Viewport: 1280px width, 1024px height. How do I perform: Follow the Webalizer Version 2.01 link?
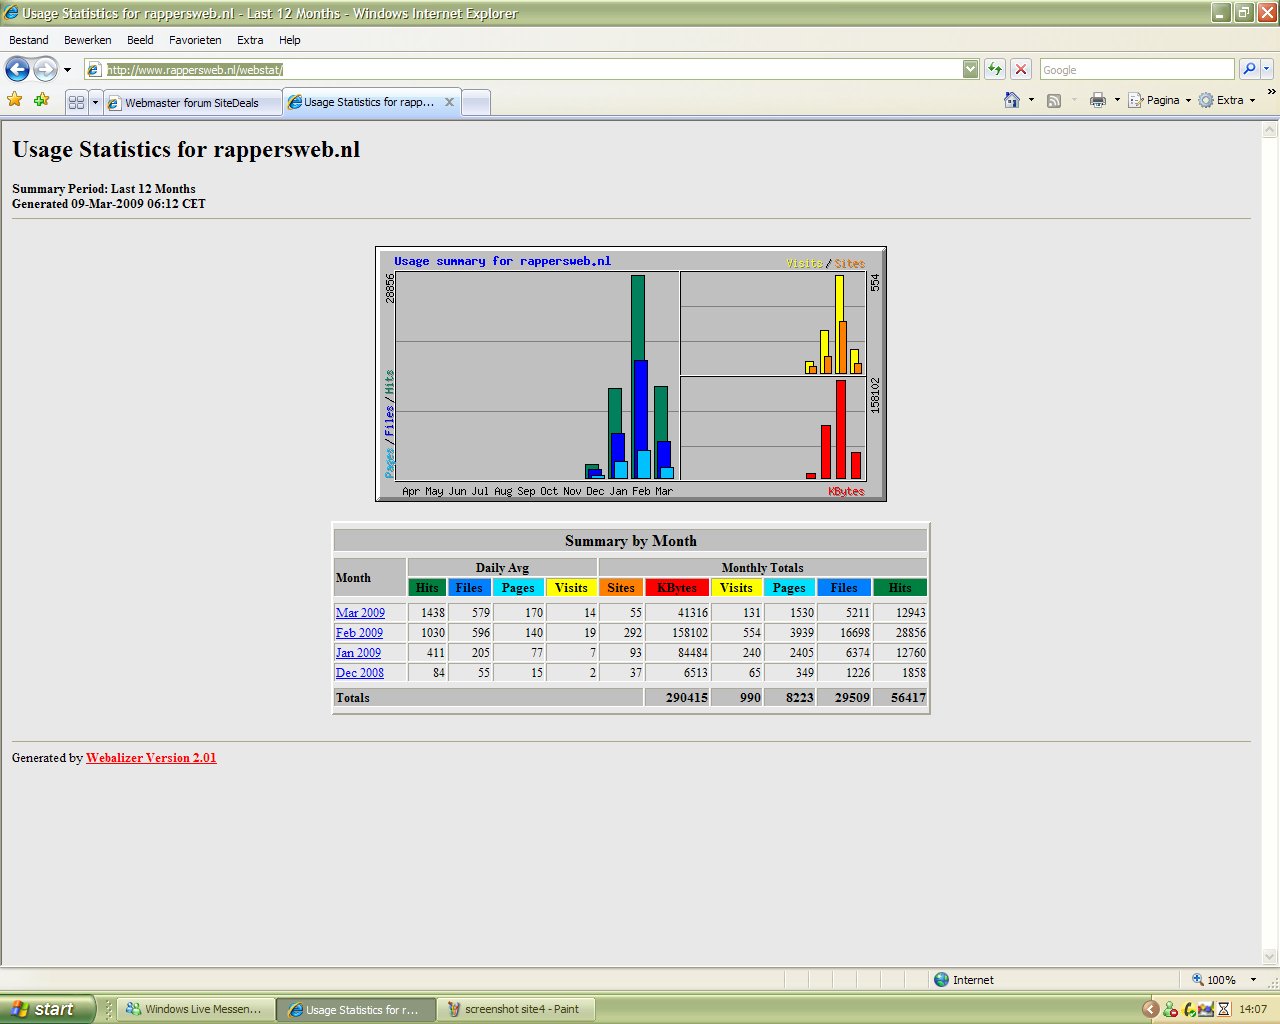point(151,758)
